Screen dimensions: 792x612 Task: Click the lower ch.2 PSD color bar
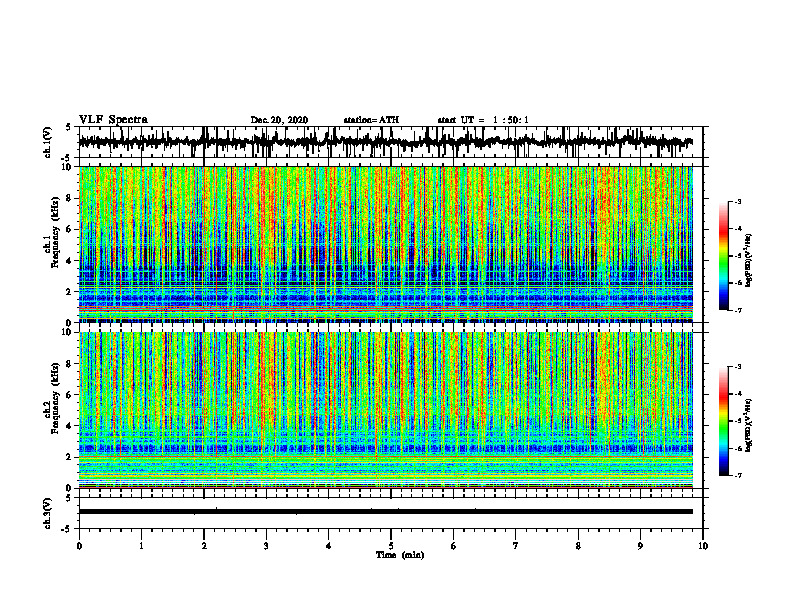(x=723, y=421)
